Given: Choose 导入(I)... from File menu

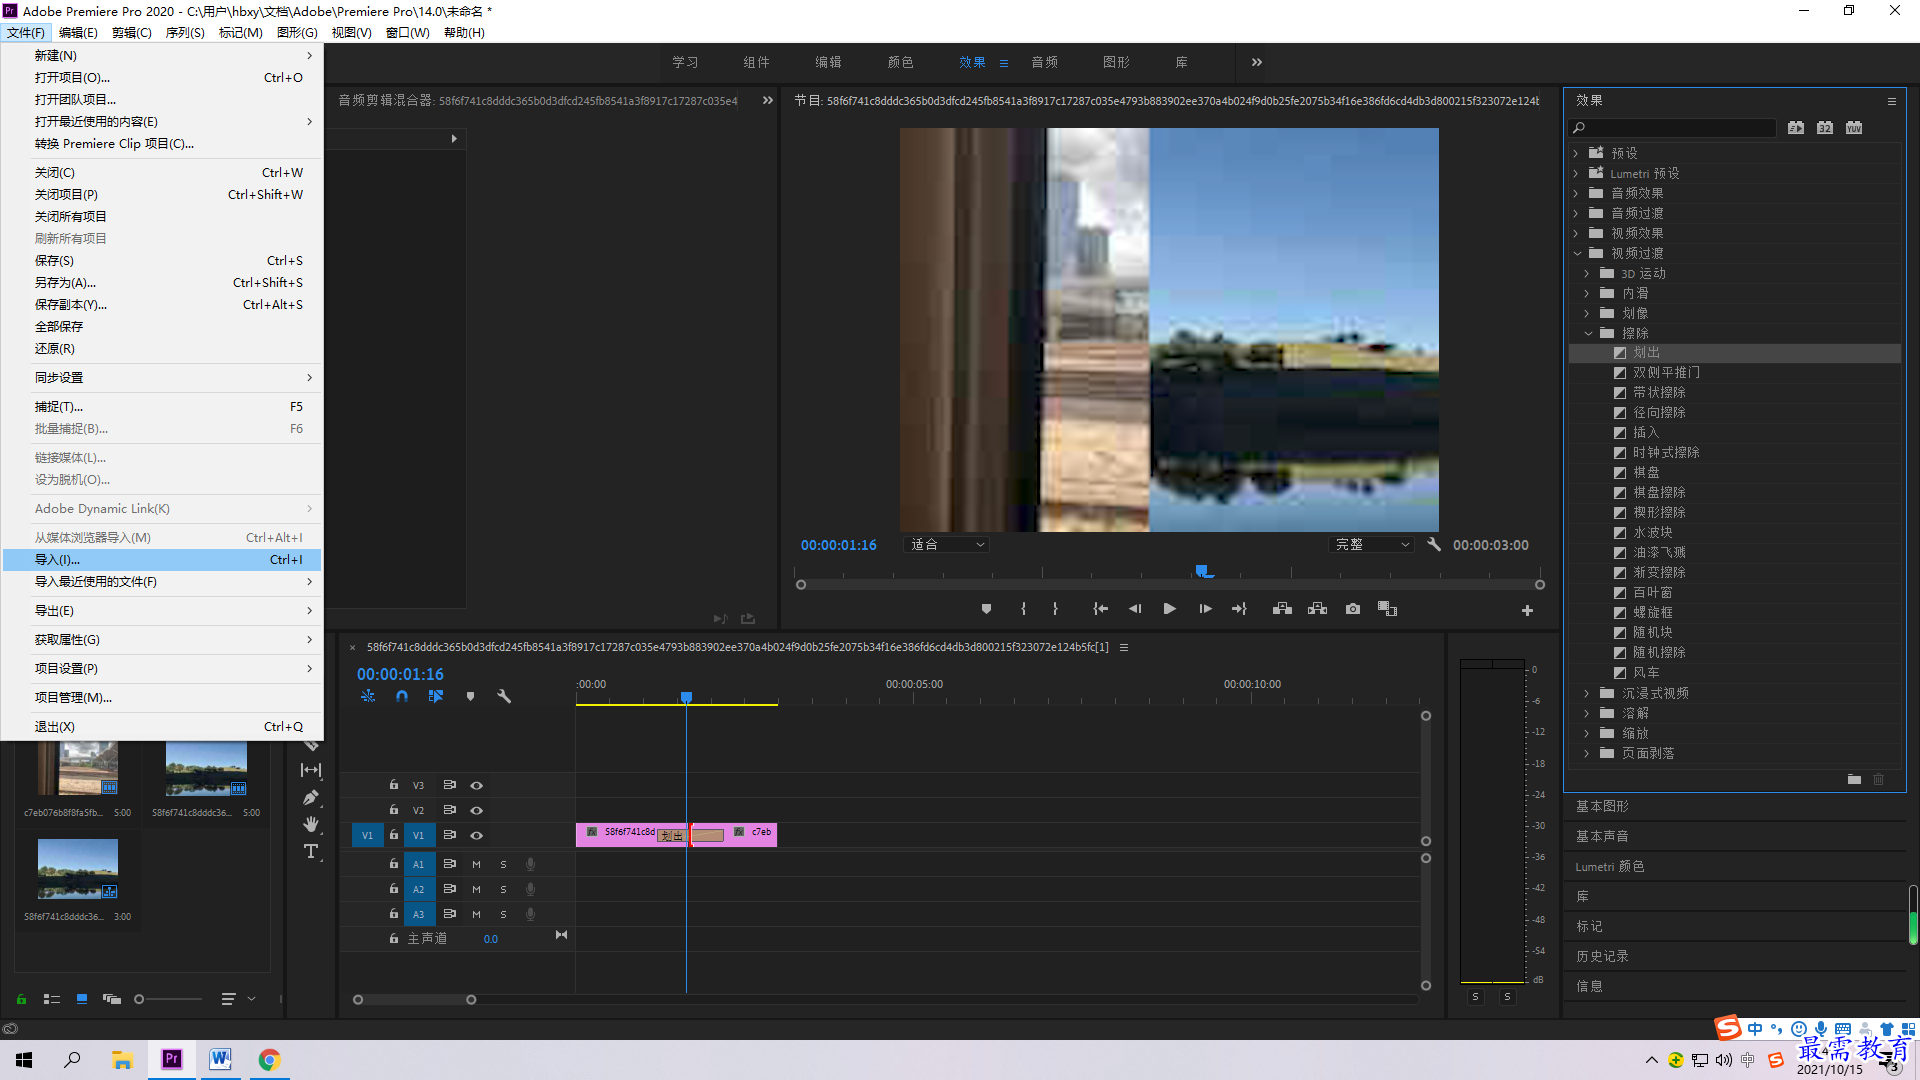Looking at the screenshot, I should click(x=162, y=560).
